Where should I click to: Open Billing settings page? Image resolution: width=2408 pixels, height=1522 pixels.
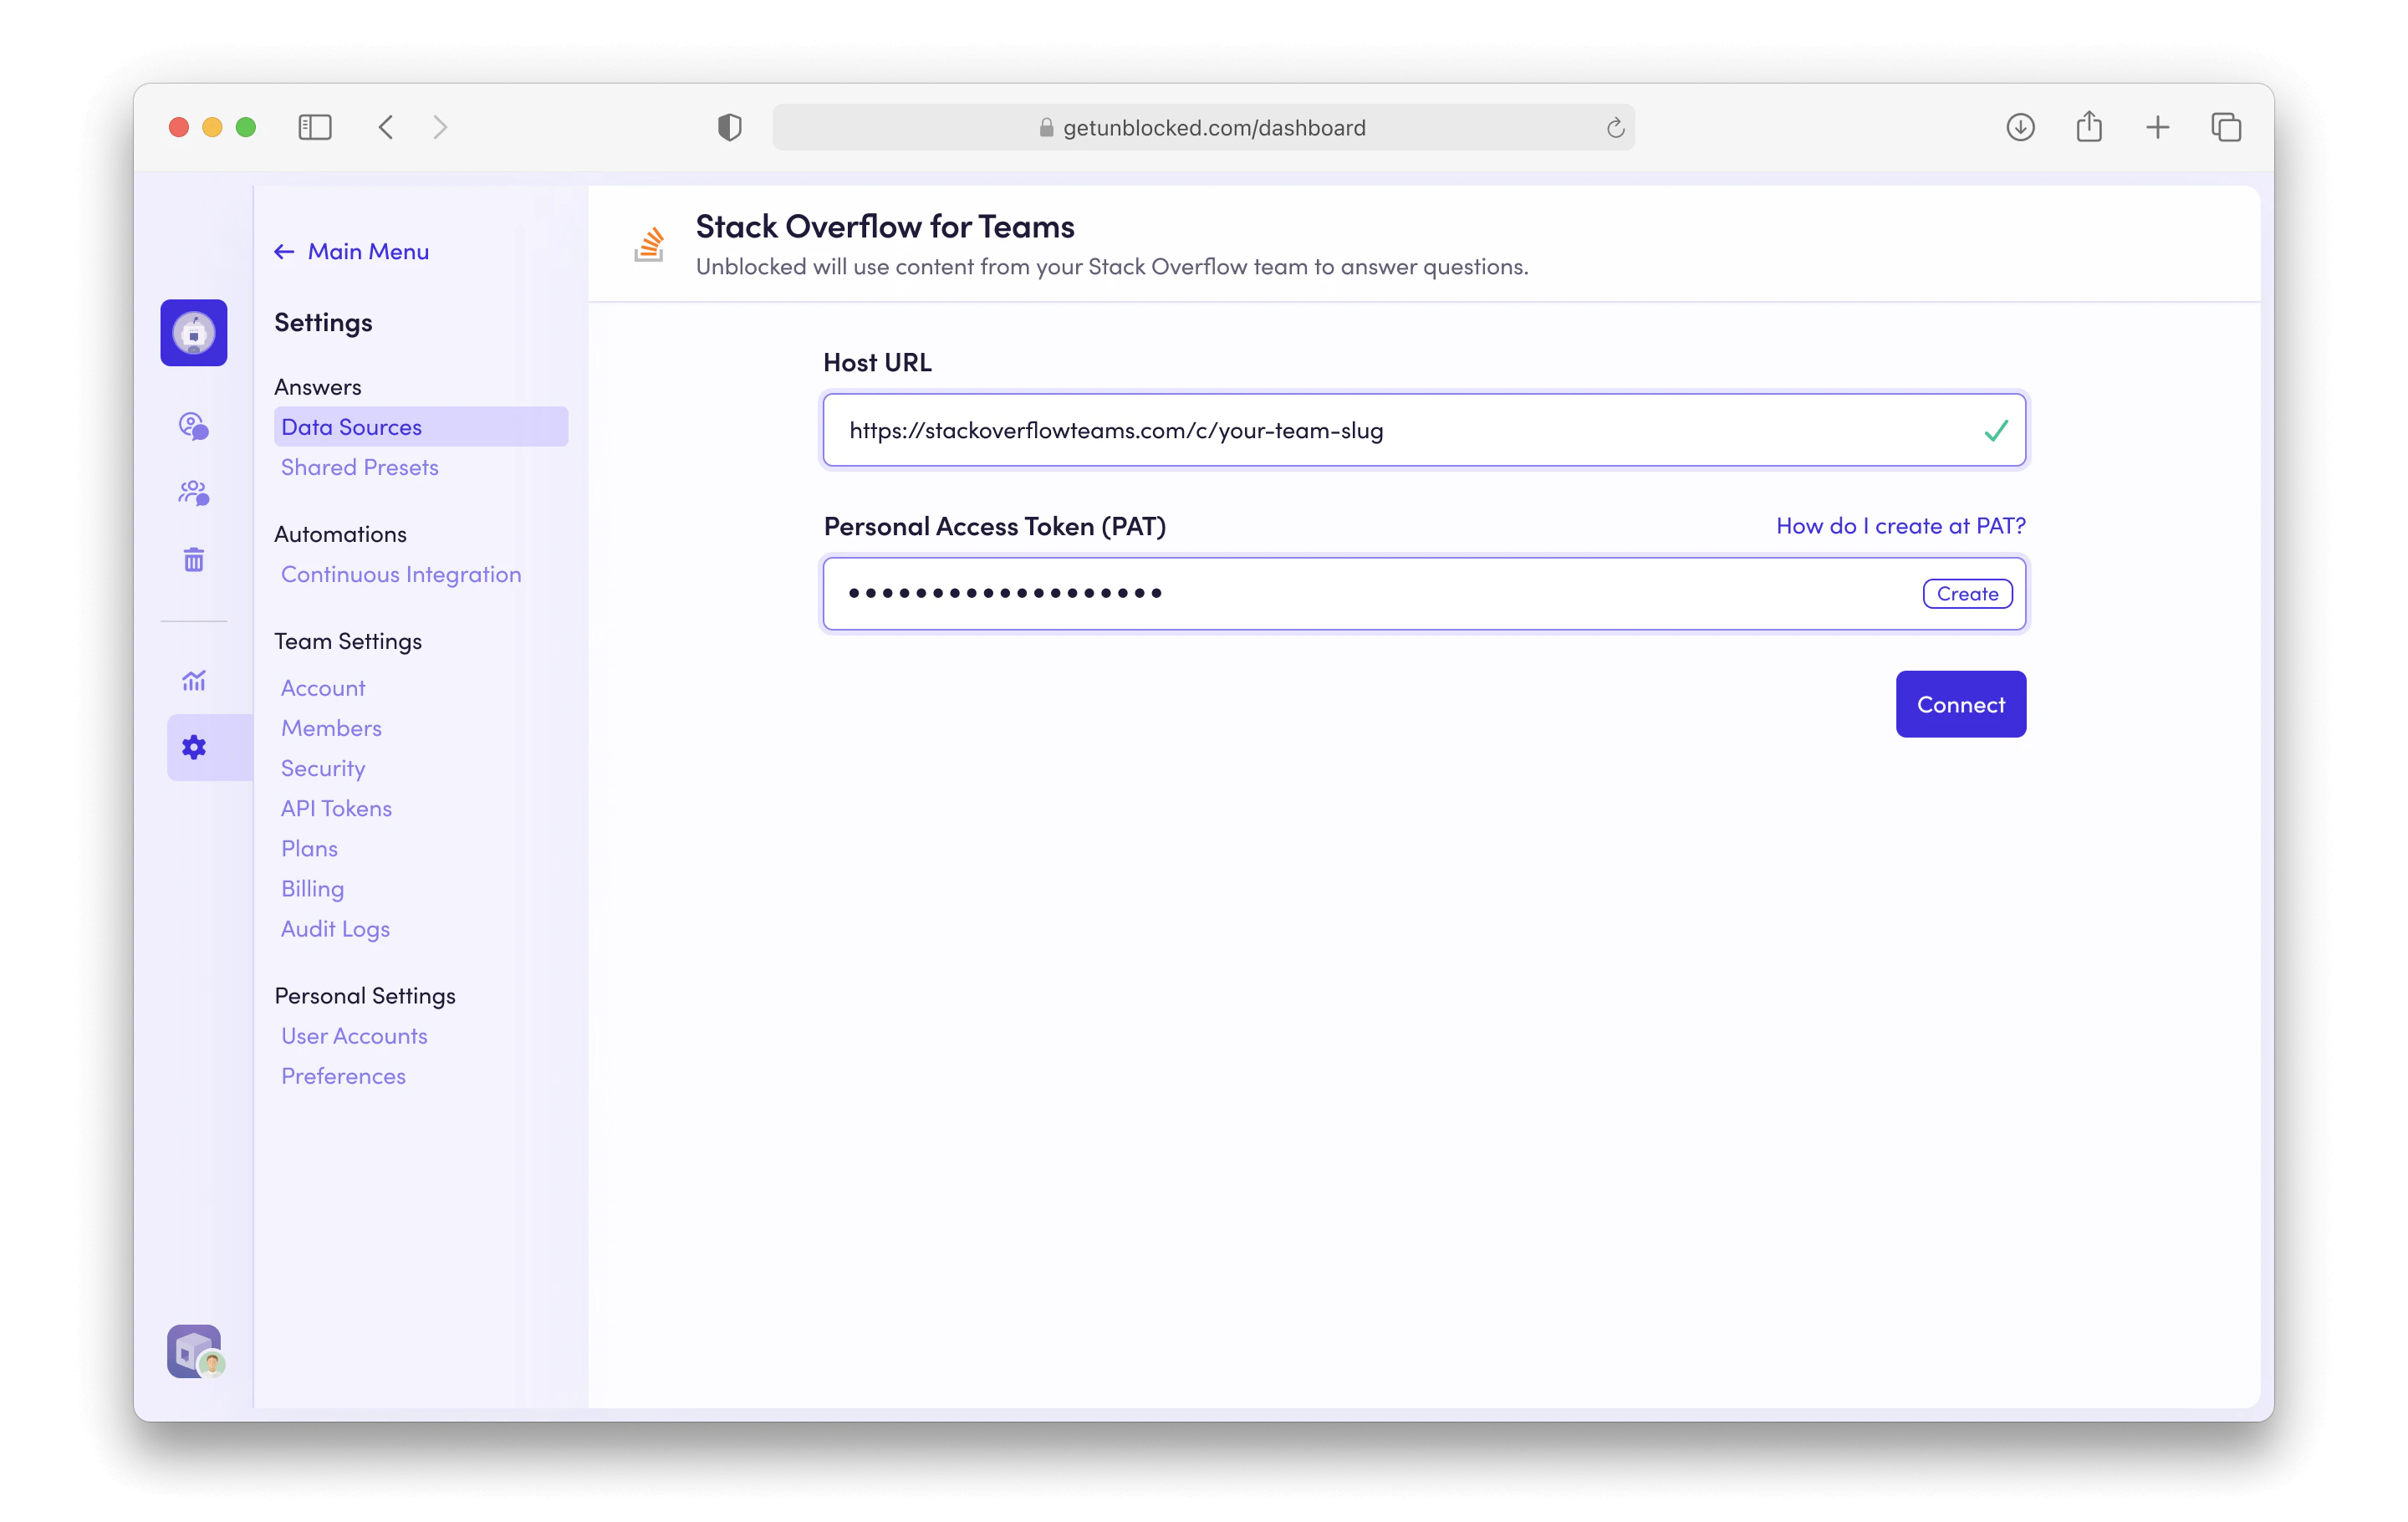click(x=312, y=889)
